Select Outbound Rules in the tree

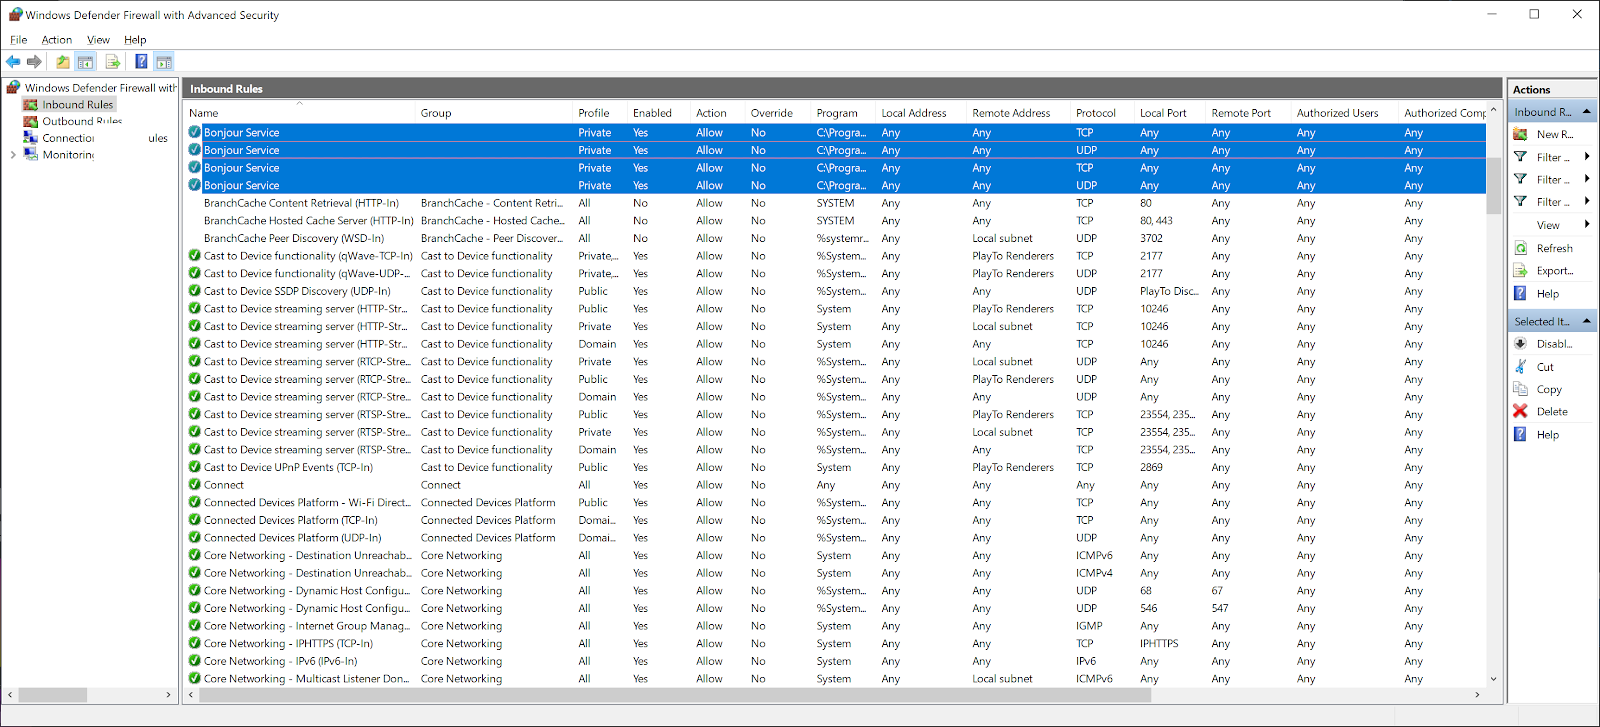[x=80, y=121]
